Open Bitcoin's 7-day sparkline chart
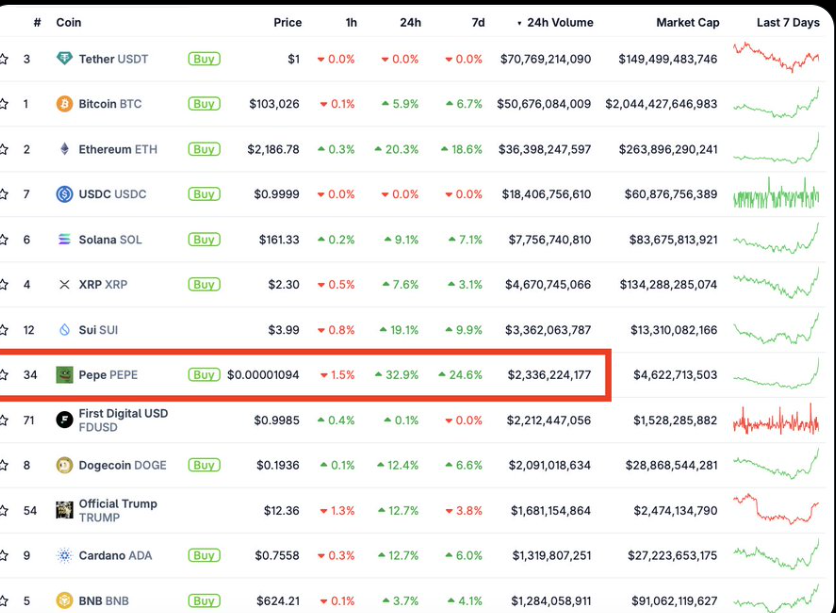Viewport: 836px width, 613px height. coord(776,102)
